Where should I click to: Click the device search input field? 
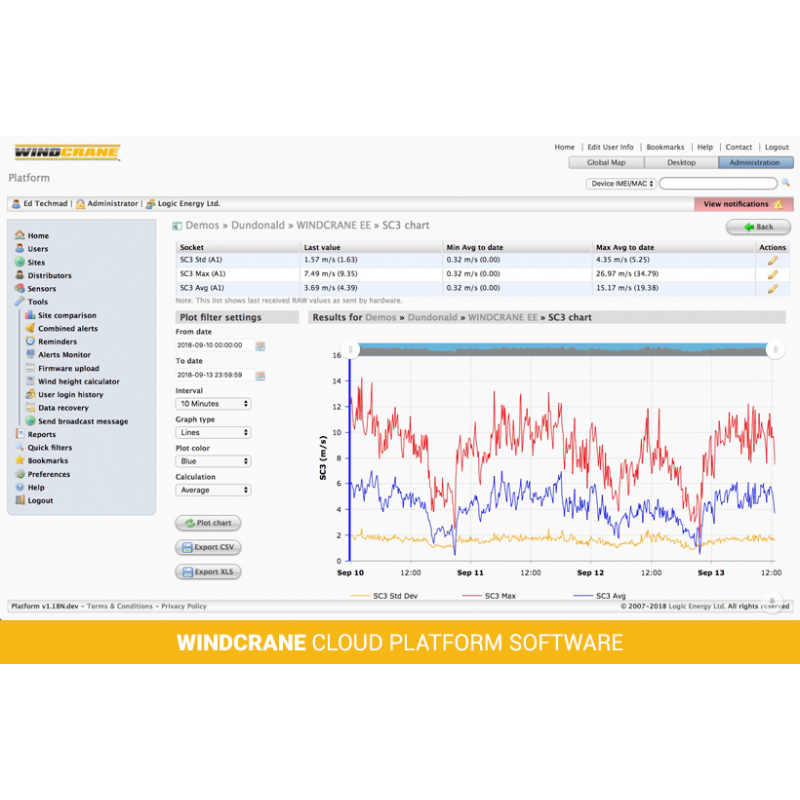[718, 184]
